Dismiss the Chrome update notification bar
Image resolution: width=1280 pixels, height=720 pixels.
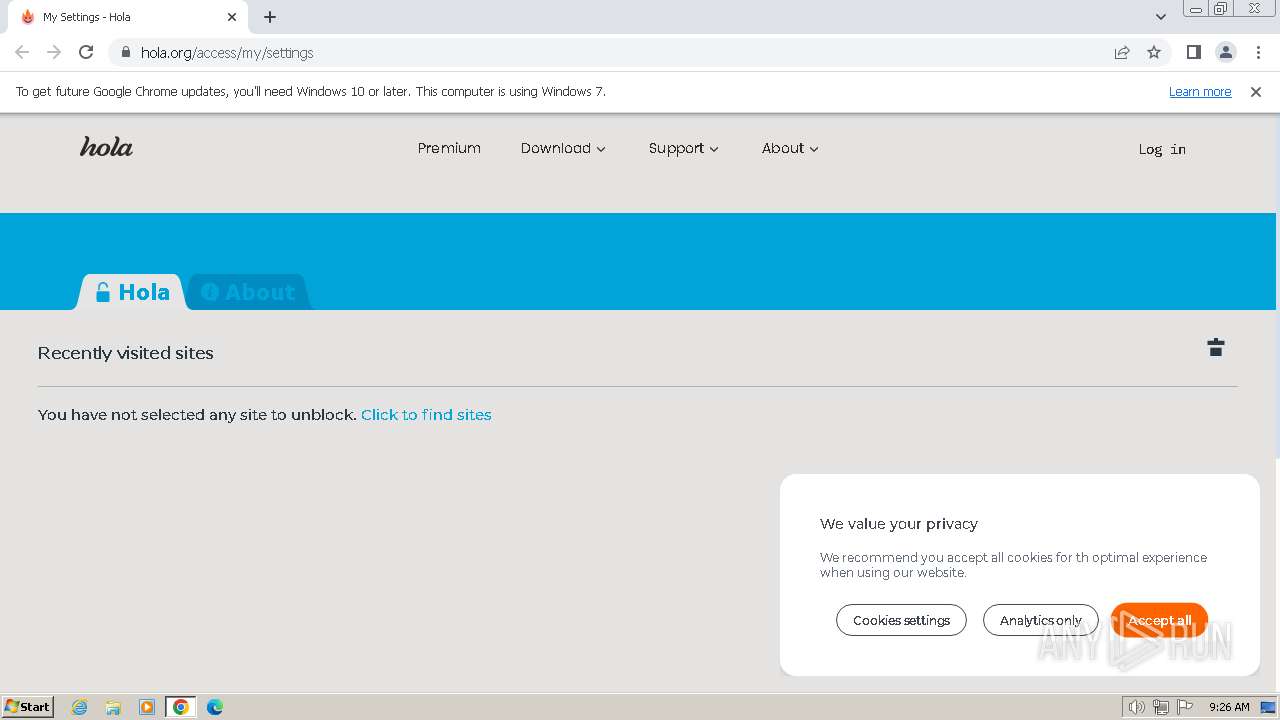pyautogui.click(x=1256, y=91)
